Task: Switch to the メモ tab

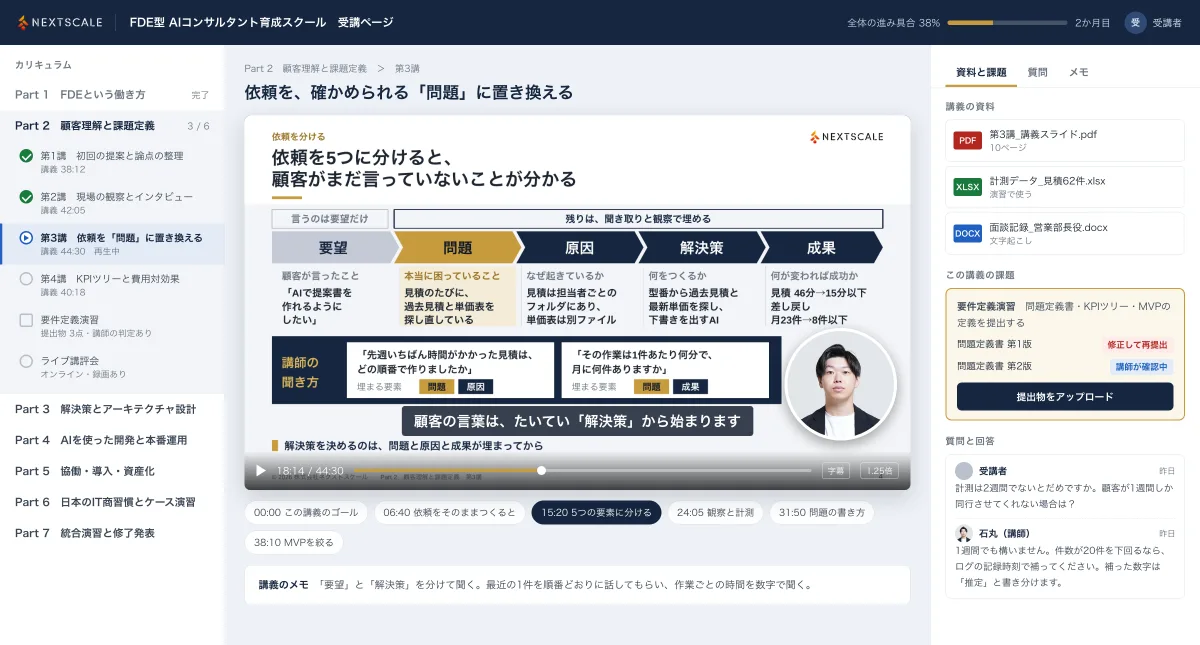Action: pyautogui.click(x=1078, y=72)
